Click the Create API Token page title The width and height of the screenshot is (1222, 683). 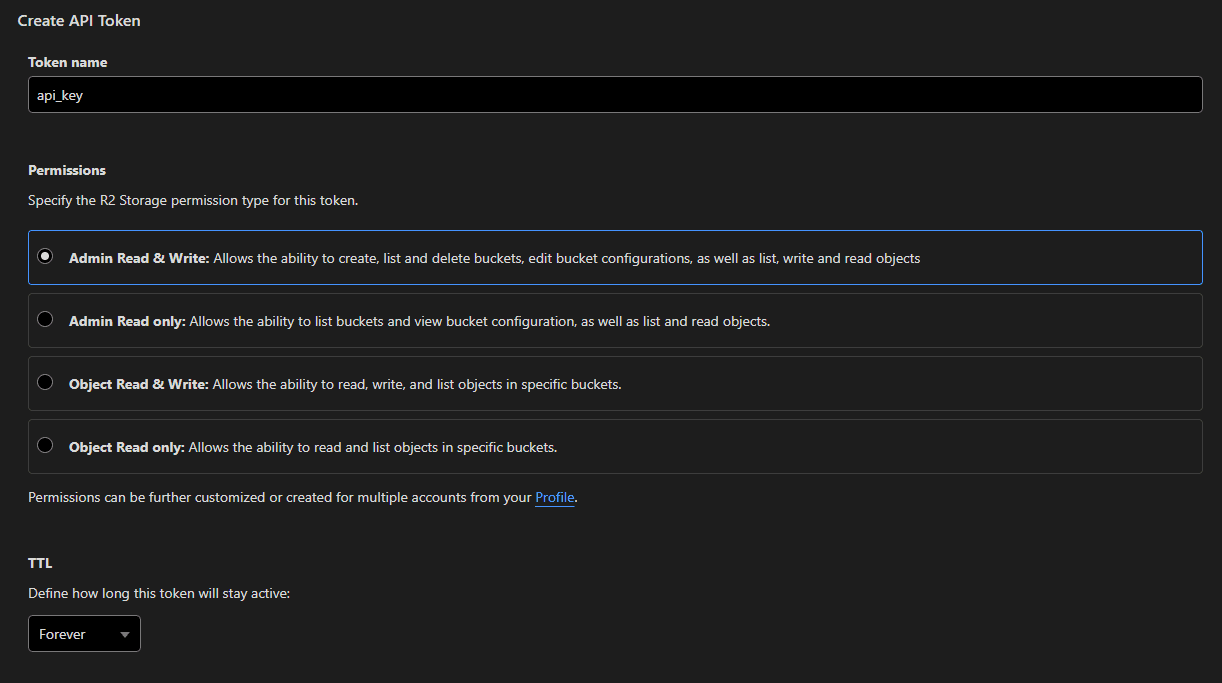click(x=79, y=20)
